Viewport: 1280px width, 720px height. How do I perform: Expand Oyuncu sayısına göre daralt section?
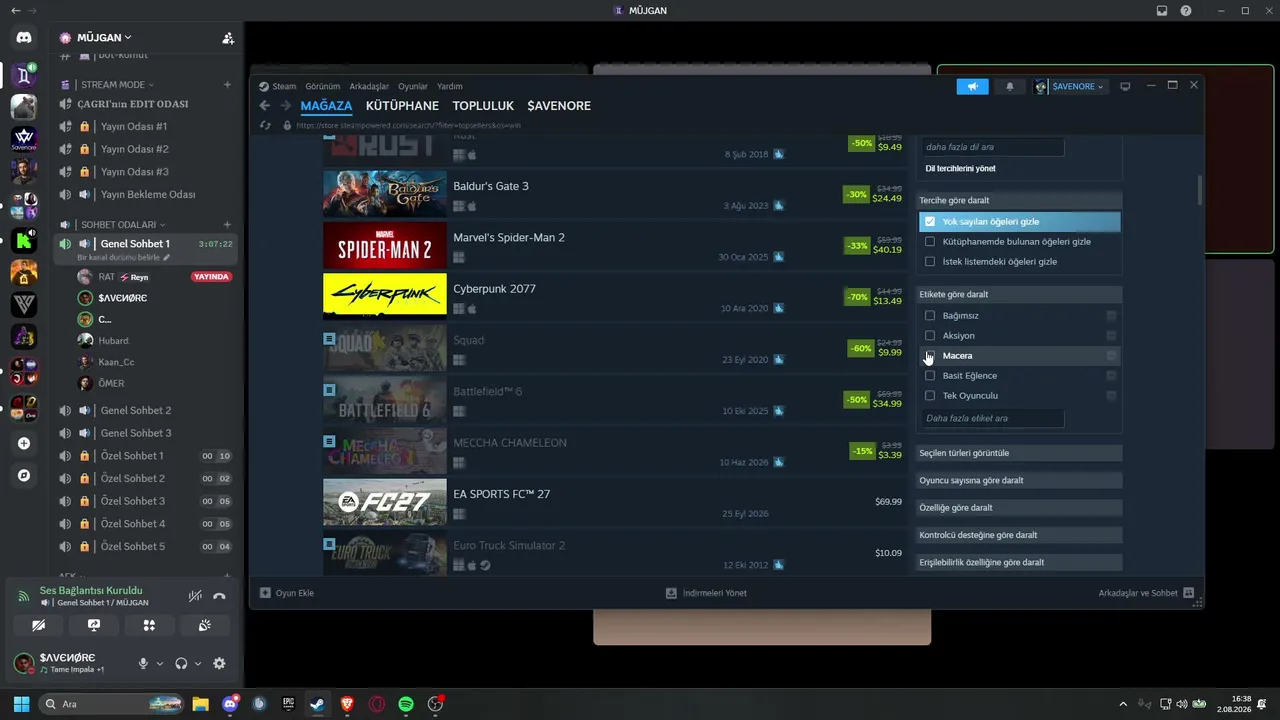pyautogui.click(x=1019, y=480)
